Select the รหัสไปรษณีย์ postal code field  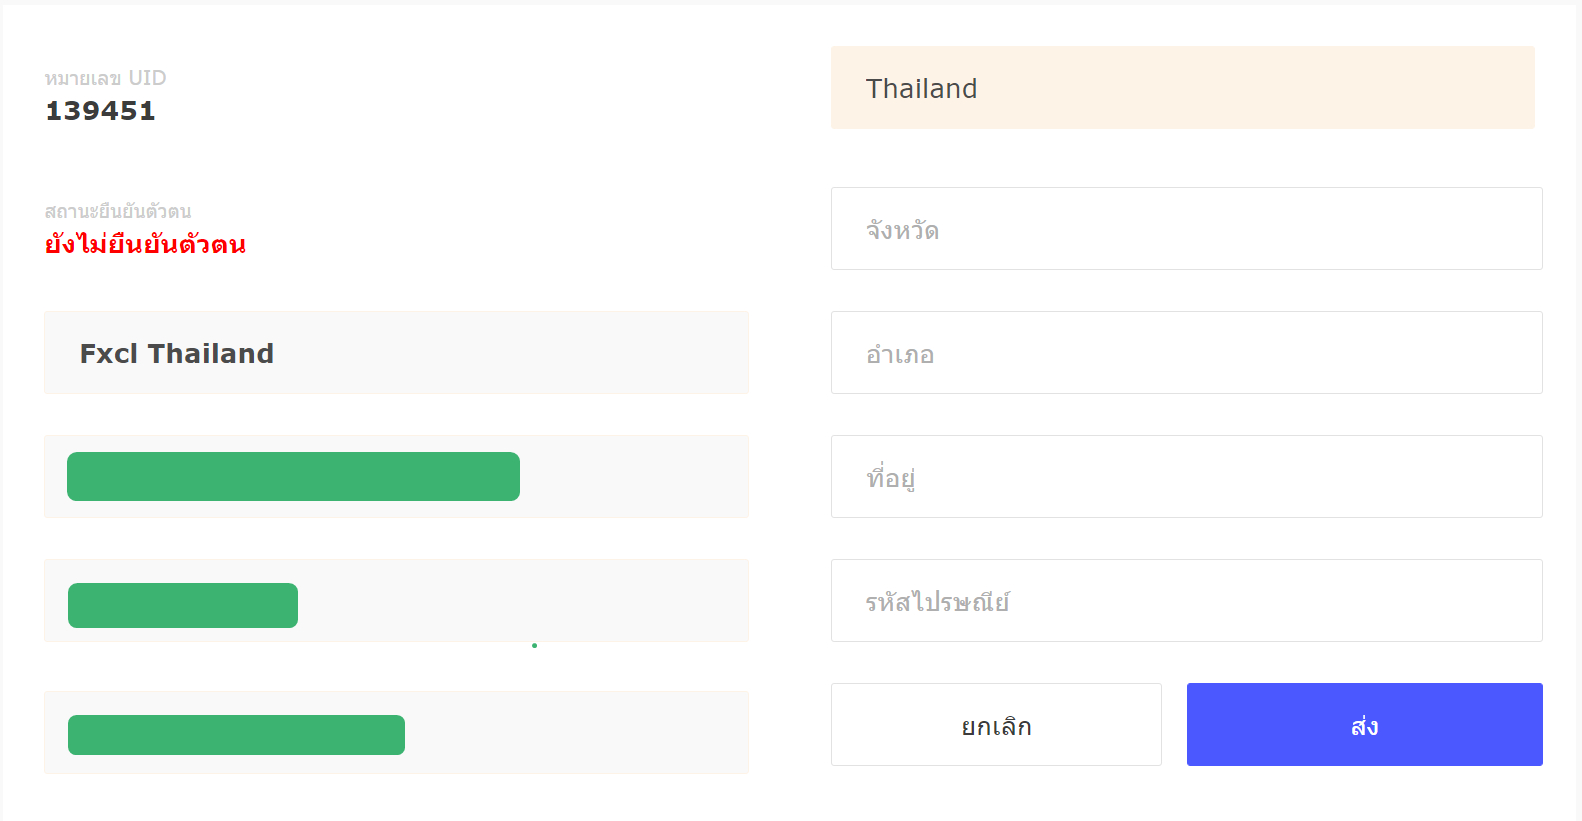(1186, 601)
